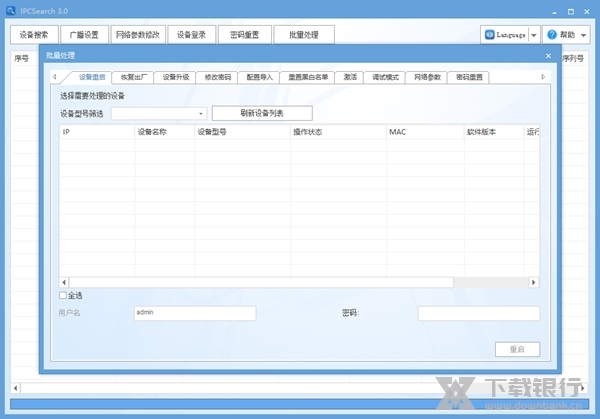
Task: Click the Language button label
Action: coord(511,35)
